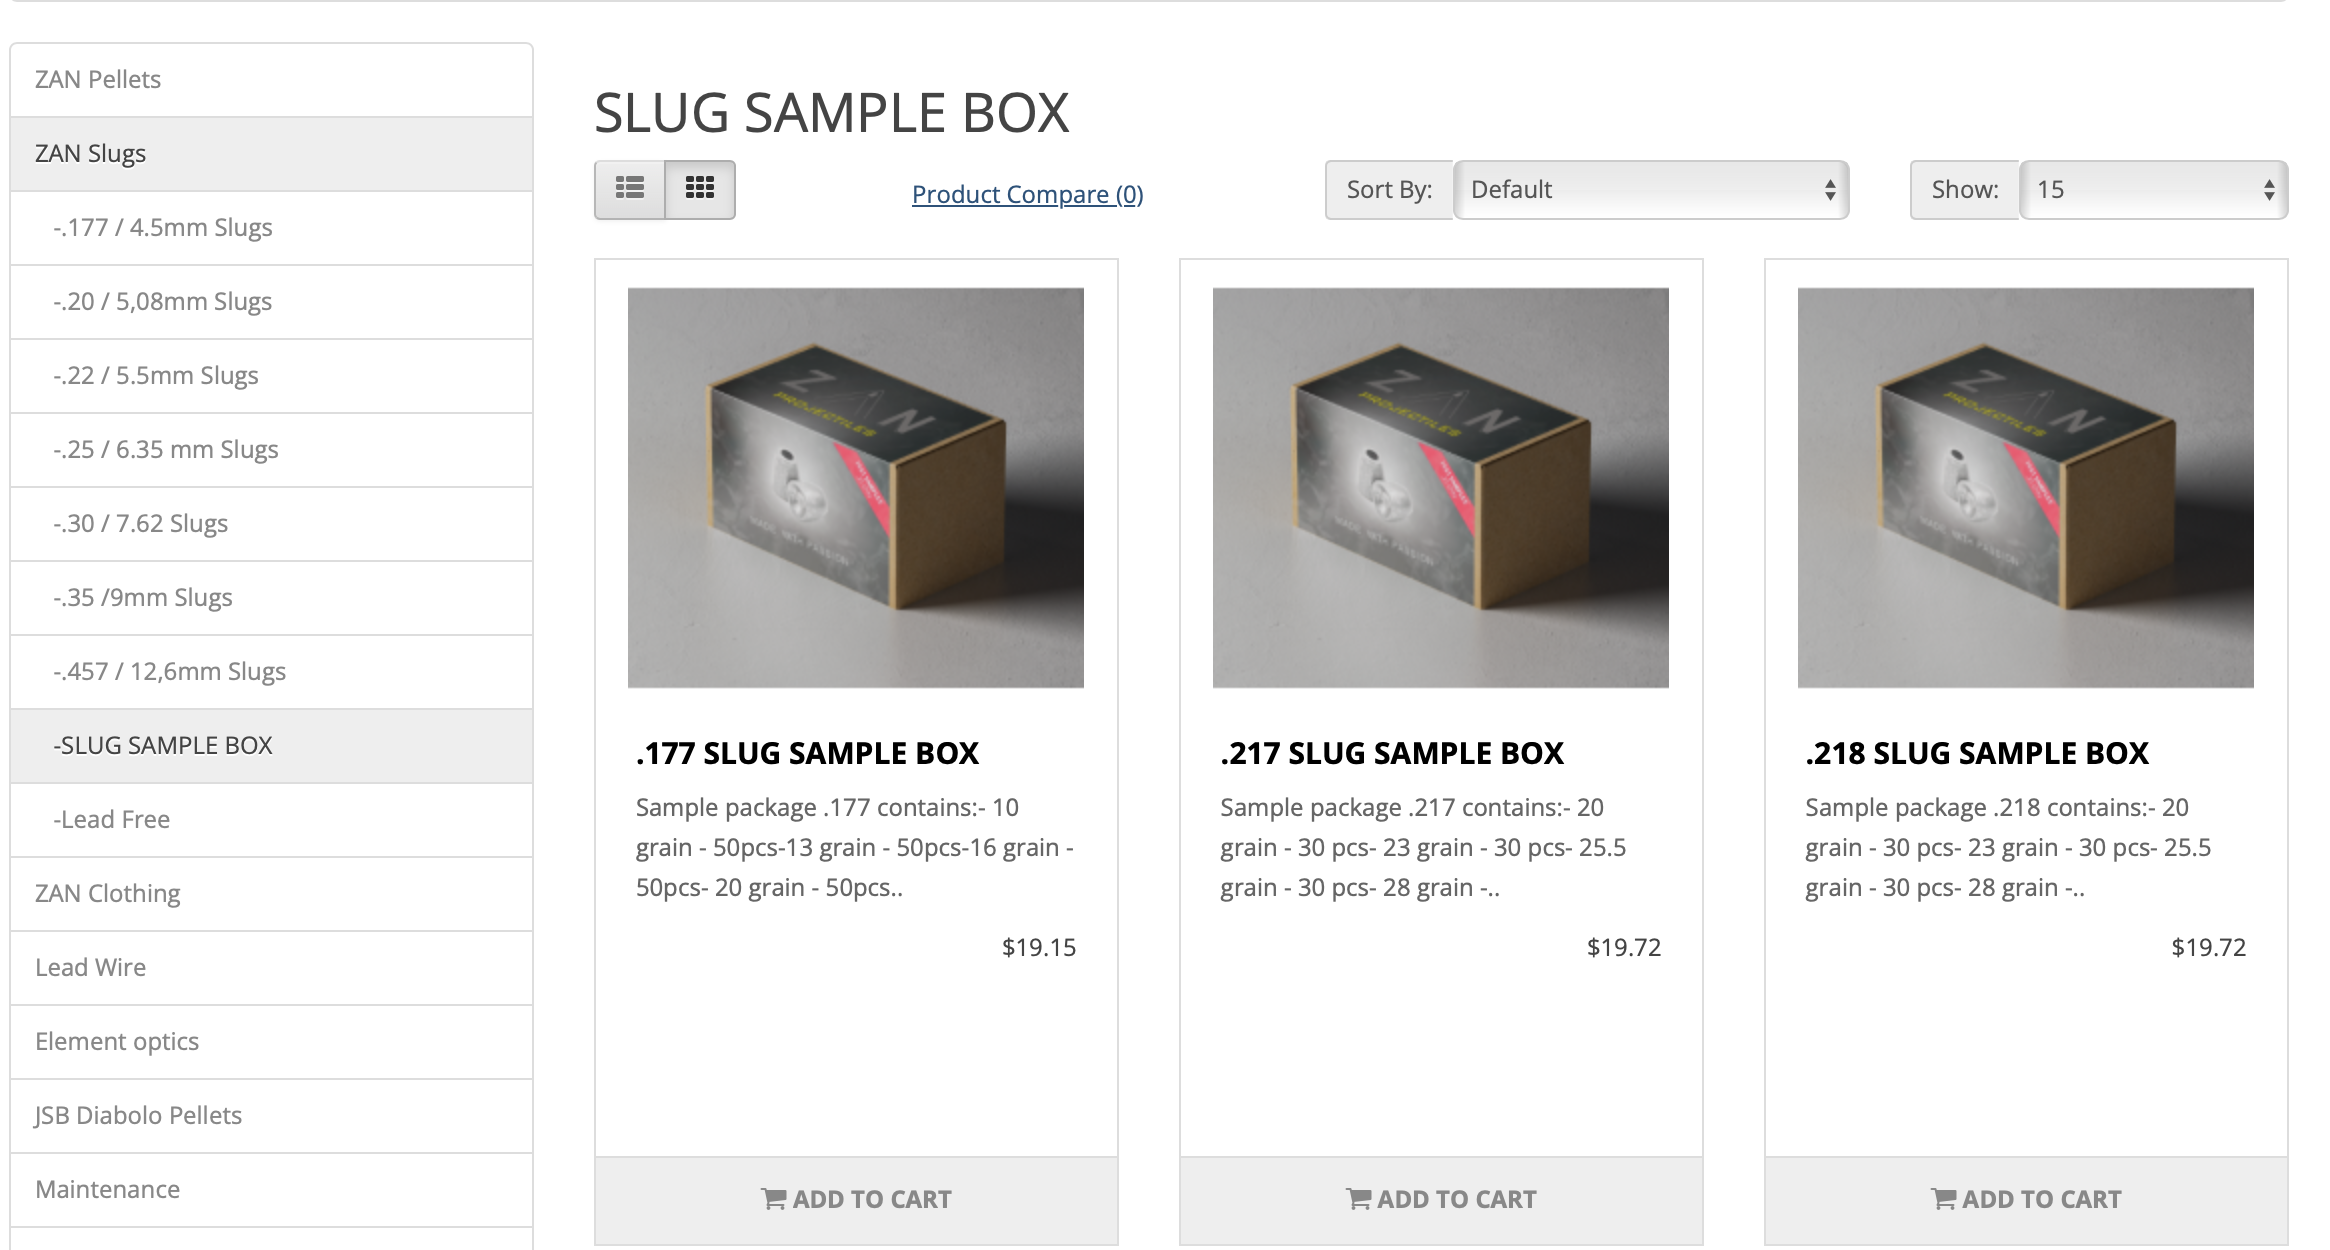Switch to grid view layout
Screen dimensions: 2330x1250
point(700,189)
